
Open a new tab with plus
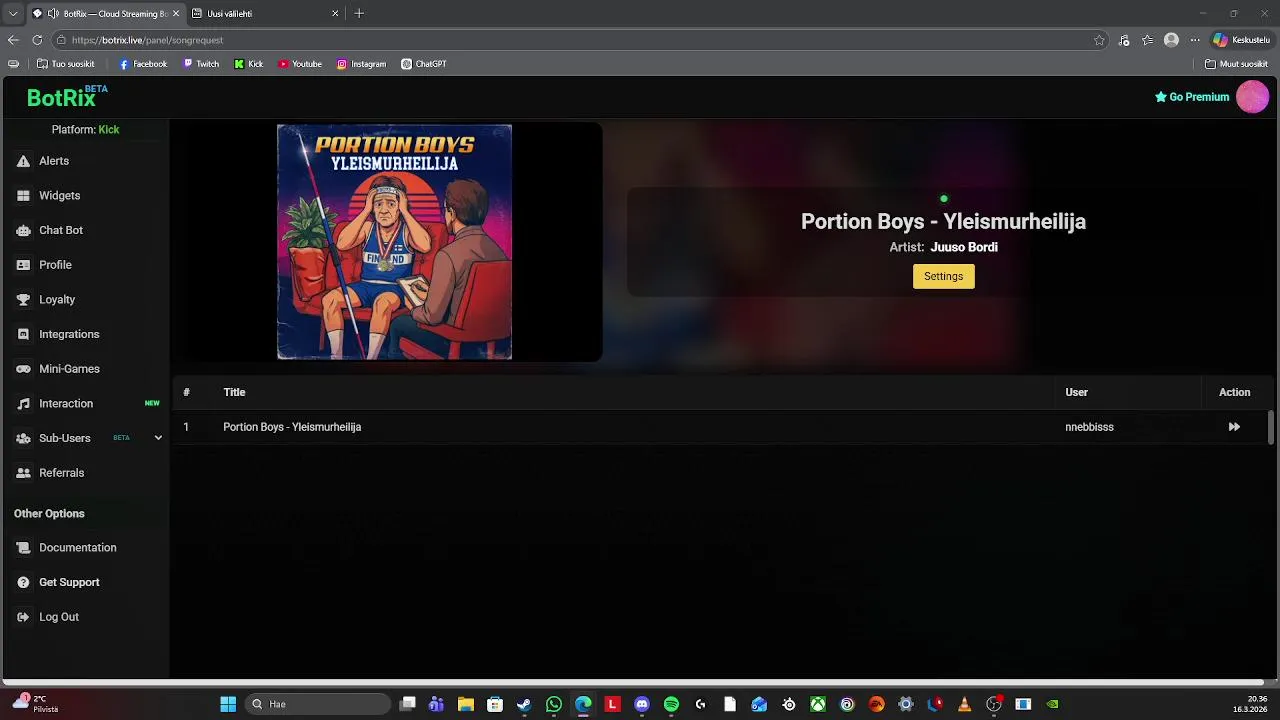359,14
